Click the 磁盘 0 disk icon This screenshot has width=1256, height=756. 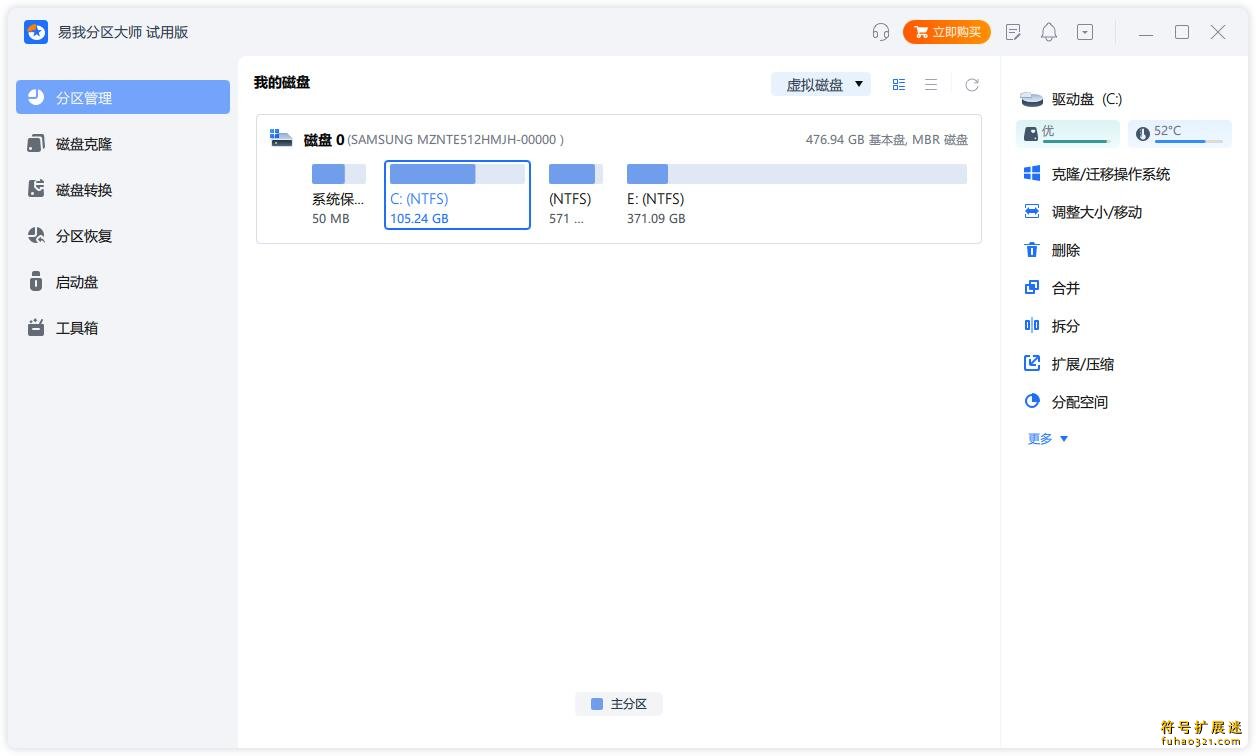pyautogui.click(x=281, y=139)
